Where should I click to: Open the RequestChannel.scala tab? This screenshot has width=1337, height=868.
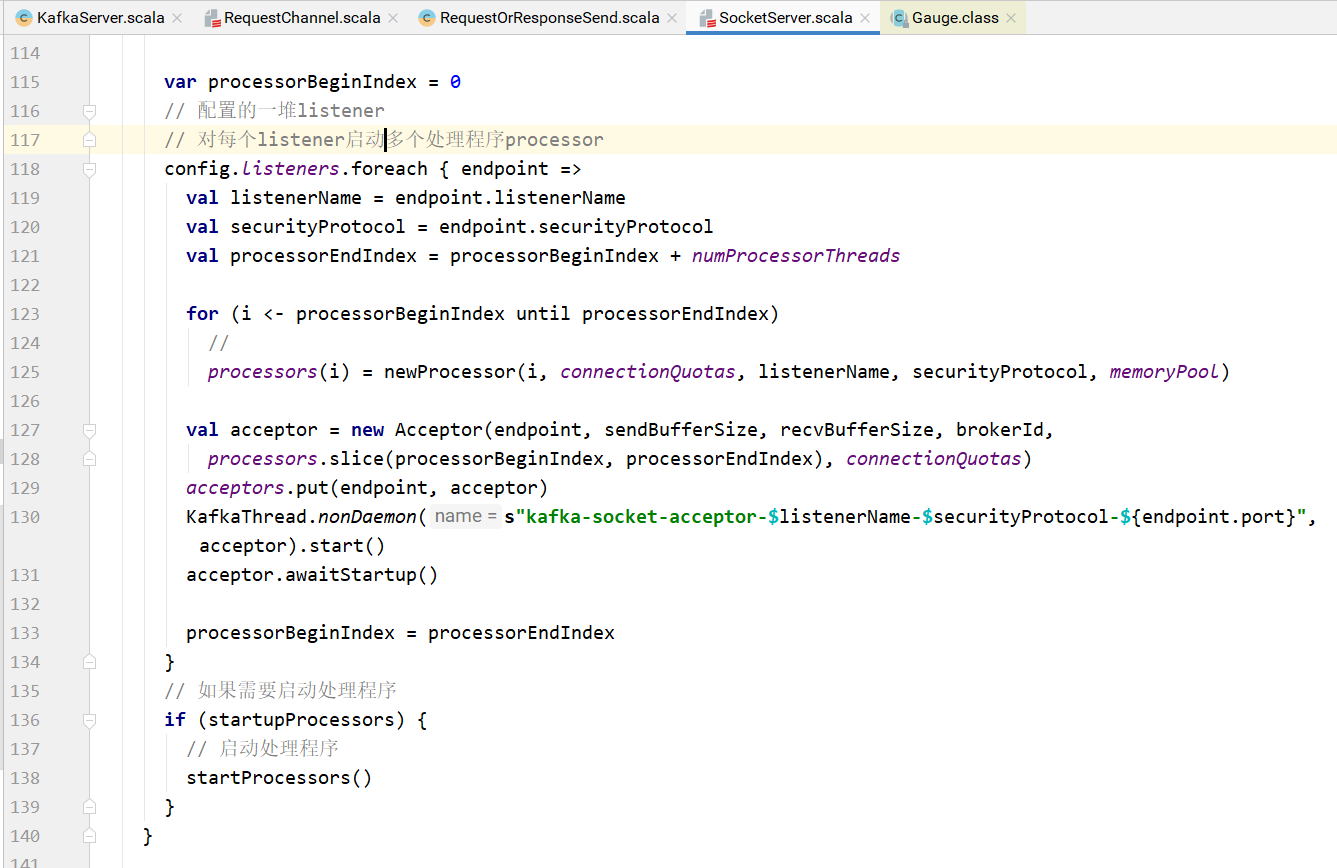click(302, 18)
